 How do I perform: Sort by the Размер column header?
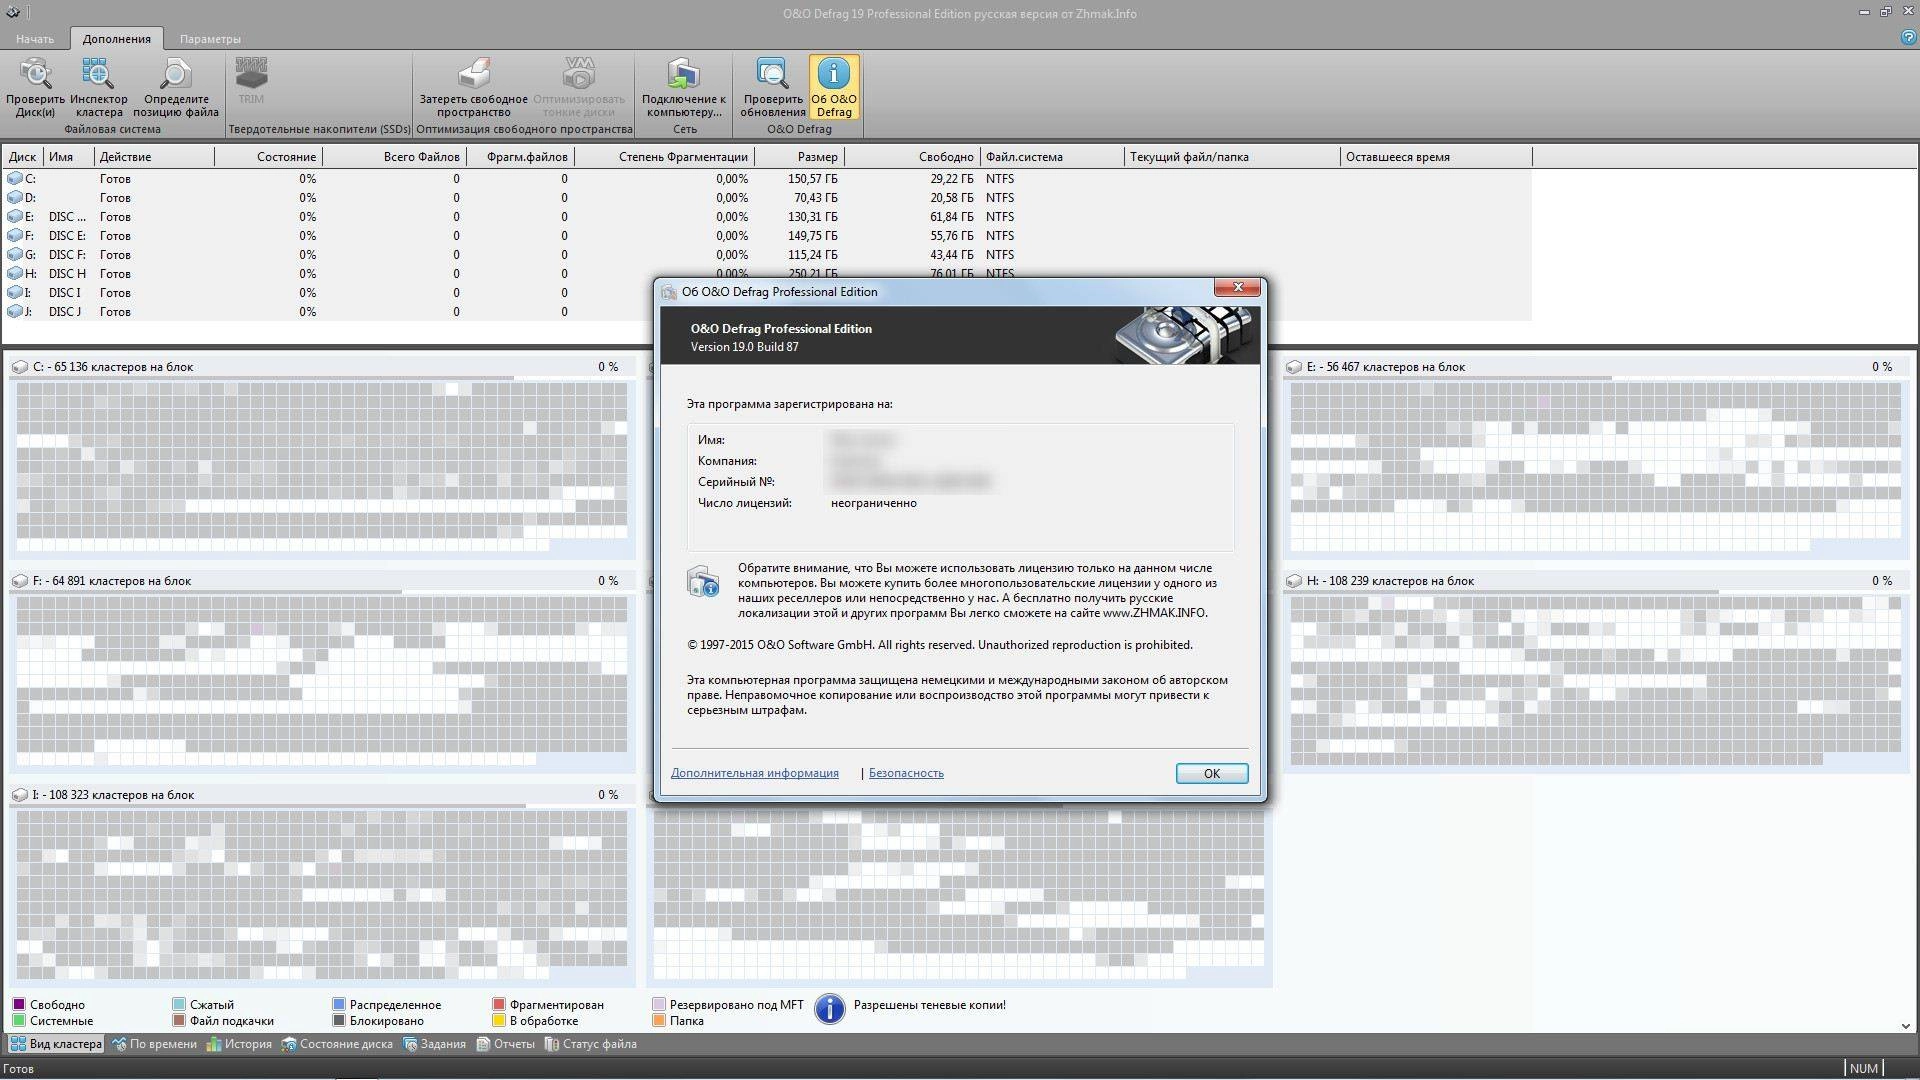coord(799,157)
